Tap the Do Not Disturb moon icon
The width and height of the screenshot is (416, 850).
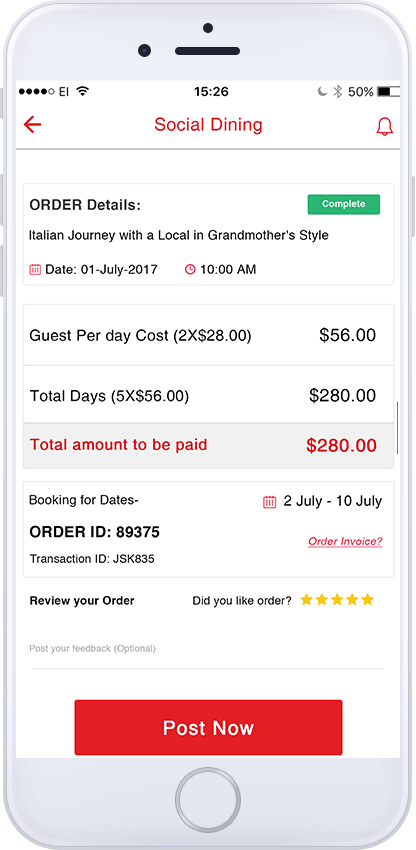[322, 92]
